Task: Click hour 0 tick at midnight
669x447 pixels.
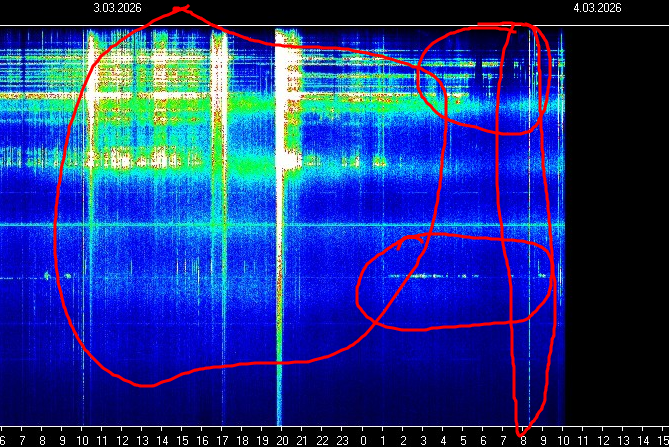Action: [363, 439]
